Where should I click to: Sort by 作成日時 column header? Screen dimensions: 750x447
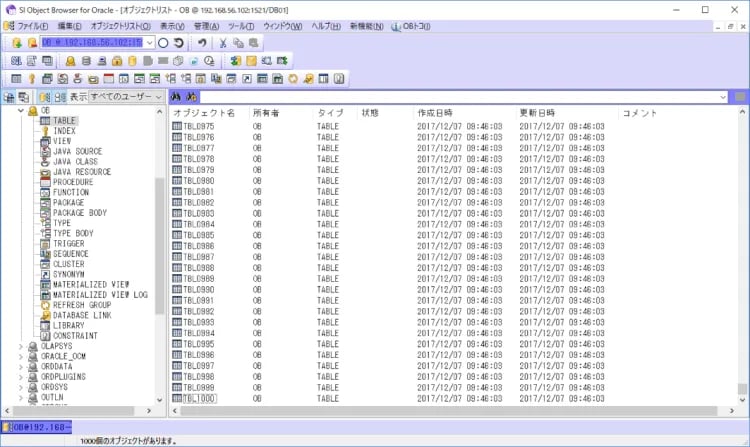coord(435,113)
